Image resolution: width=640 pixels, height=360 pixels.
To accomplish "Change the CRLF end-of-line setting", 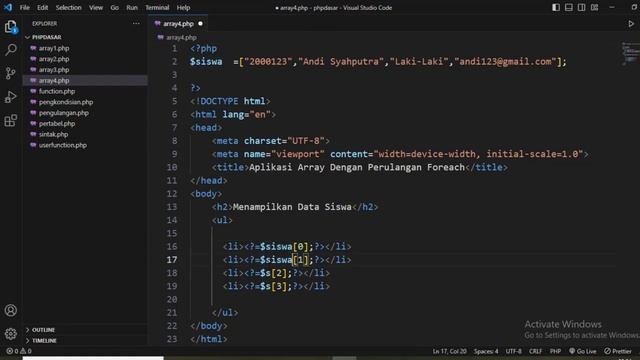I will (x=535, y=351).
